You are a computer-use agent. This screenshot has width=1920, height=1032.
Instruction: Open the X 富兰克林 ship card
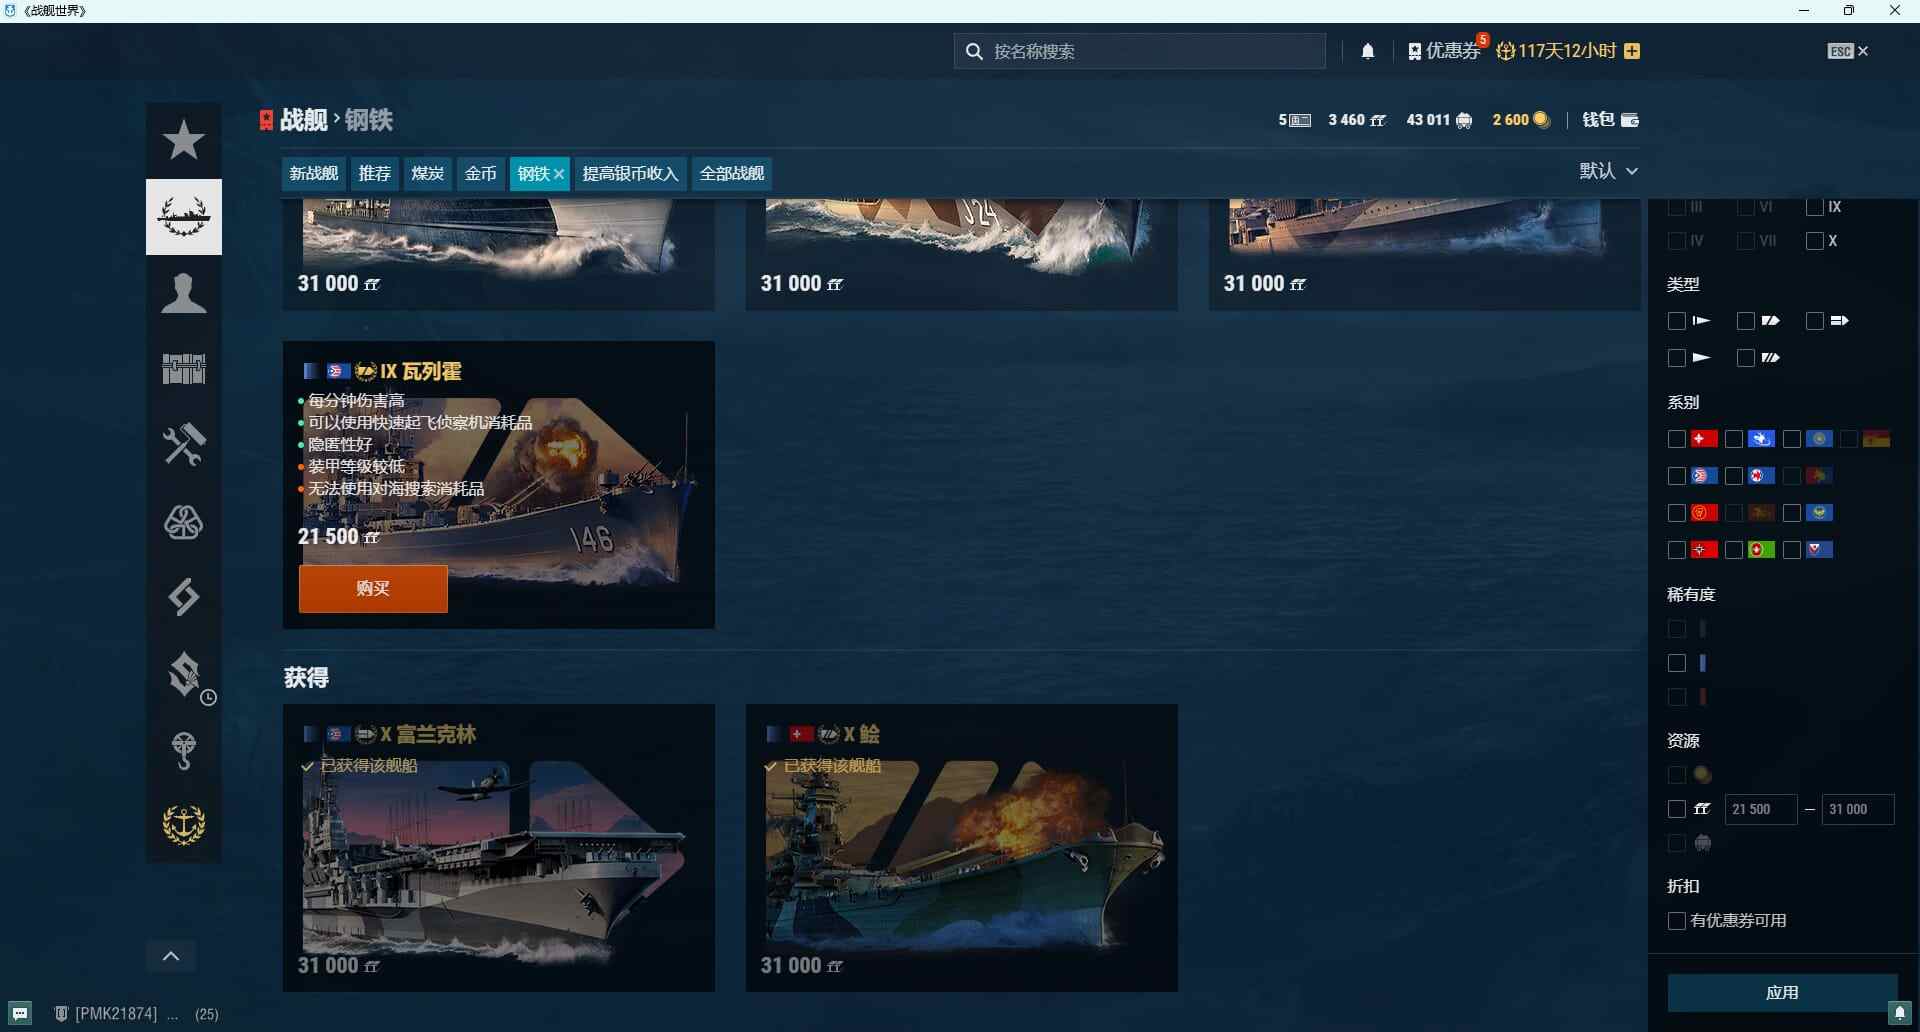coord(499,848)
